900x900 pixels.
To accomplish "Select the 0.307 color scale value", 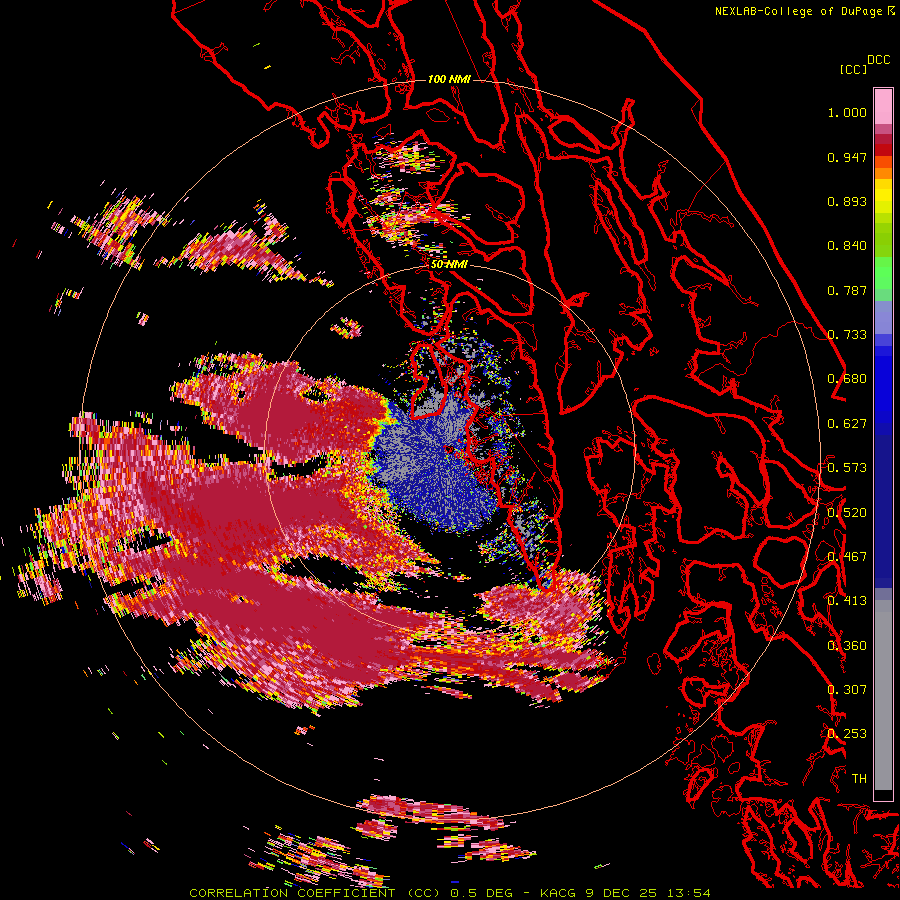I will (x=847, y=689).
